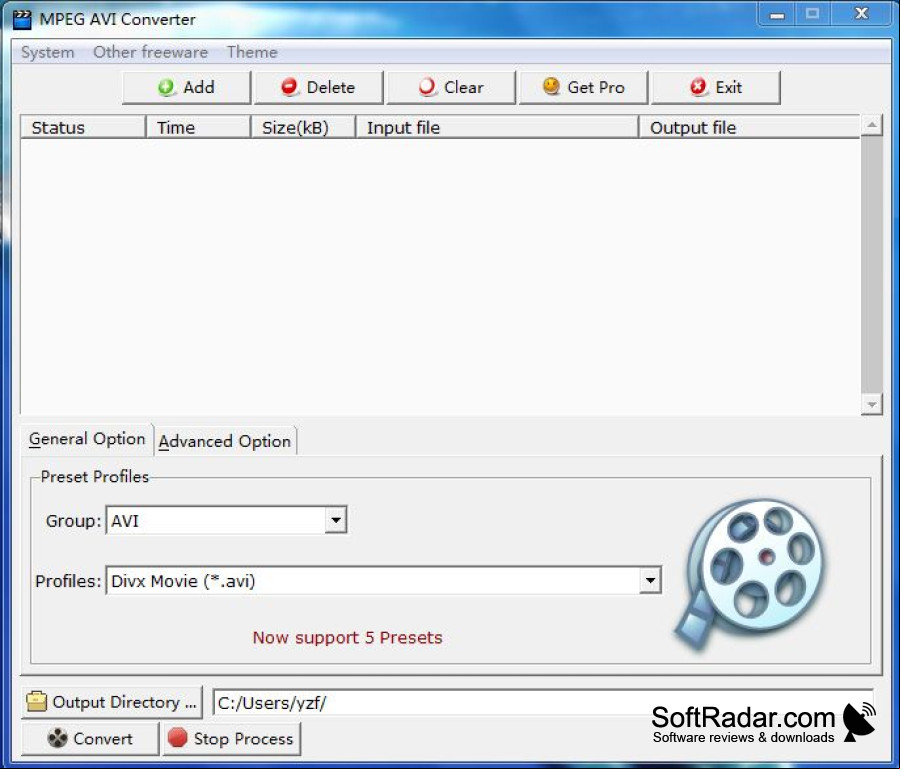
Task: Click the file list scroll up arrow
Action: point(872,125)
